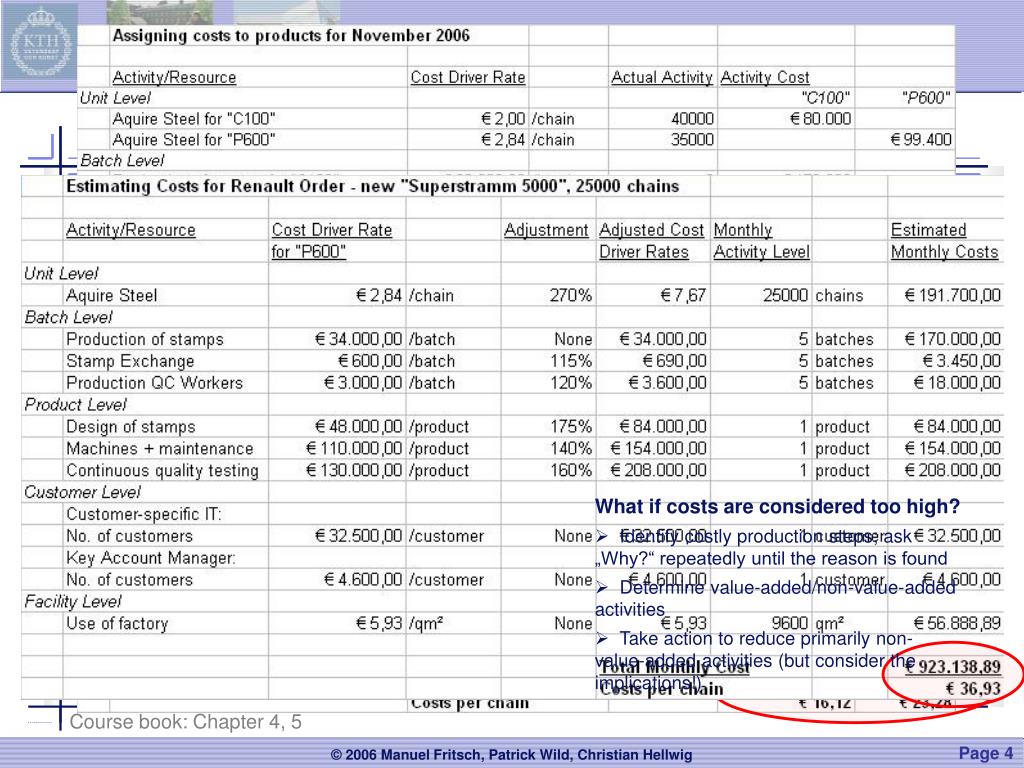
Task: Select the "Assigning costs to products" title cell
Action: (x=291, y=35)
